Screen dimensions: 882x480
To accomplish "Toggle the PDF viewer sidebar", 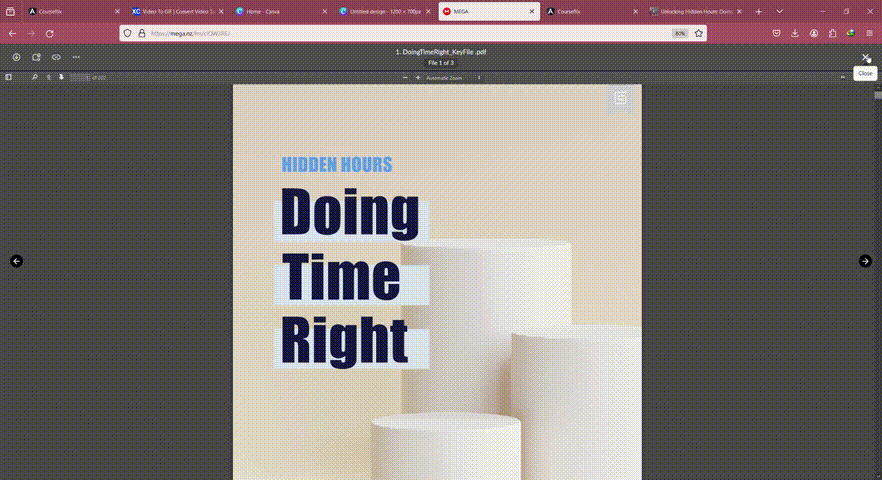I will click(8, 78).
